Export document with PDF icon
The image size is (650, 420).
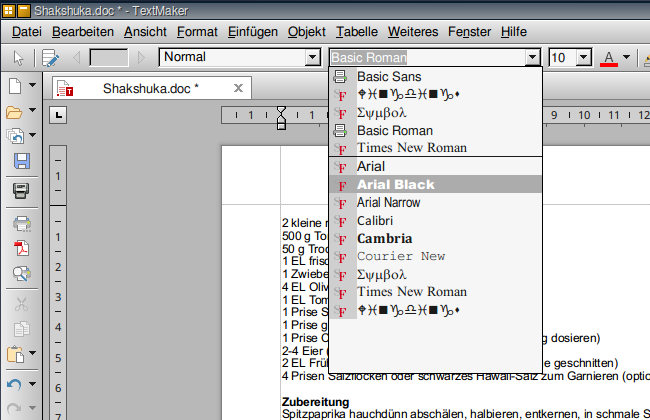21,248
